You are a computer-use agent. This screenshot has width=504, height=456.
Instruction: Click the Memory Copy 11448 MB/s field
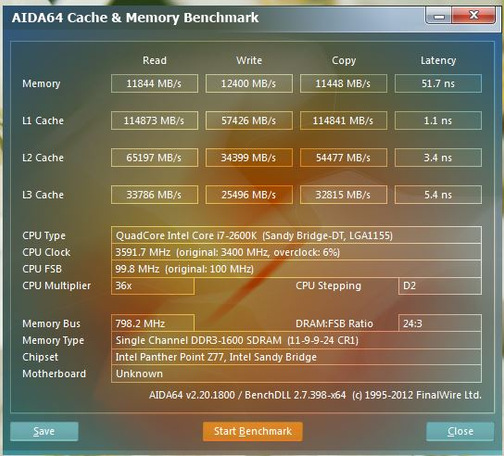tap(343, 83)
